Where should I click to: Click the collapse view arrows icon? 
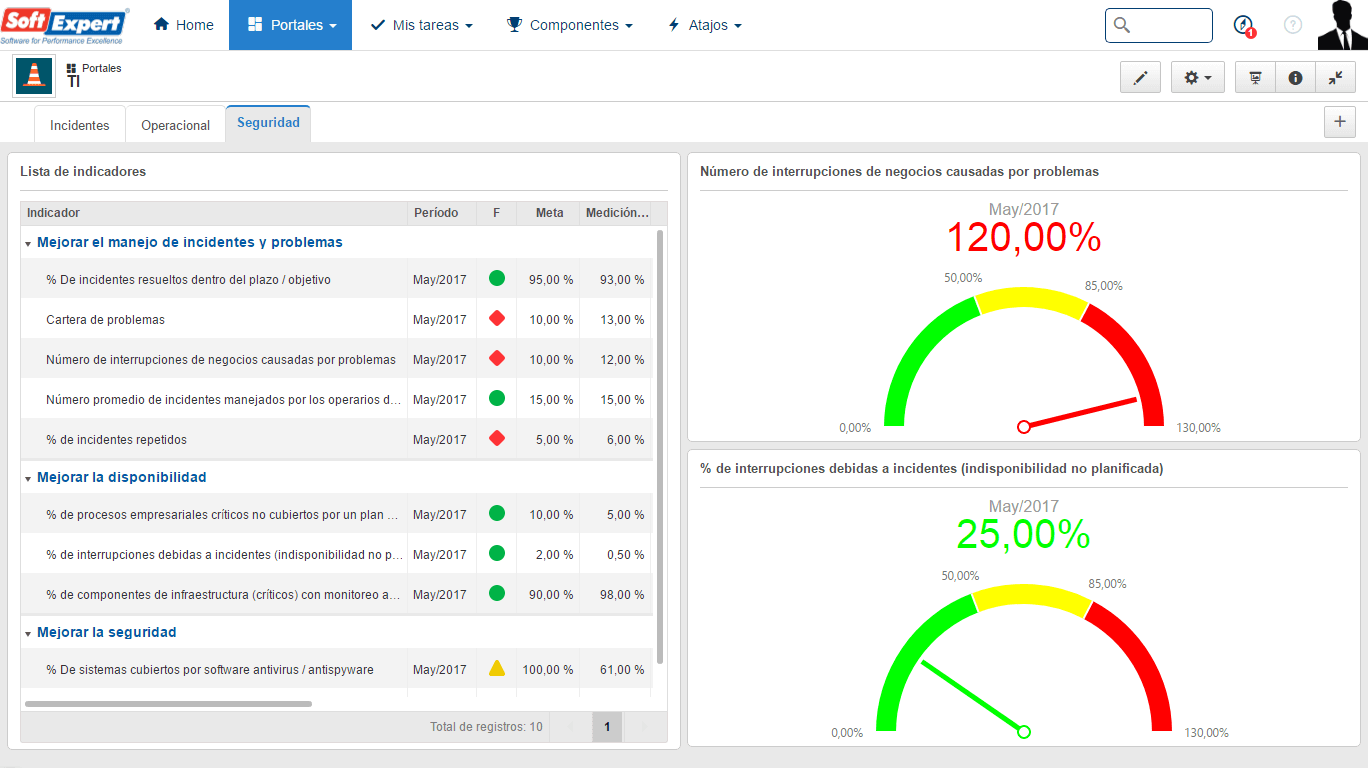point(1335,77)
